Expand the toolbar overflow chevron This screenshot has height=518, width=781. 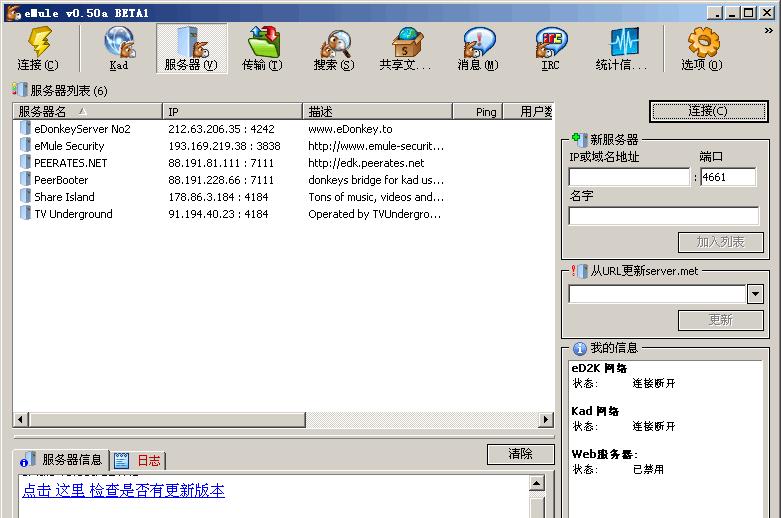(769, 31)
